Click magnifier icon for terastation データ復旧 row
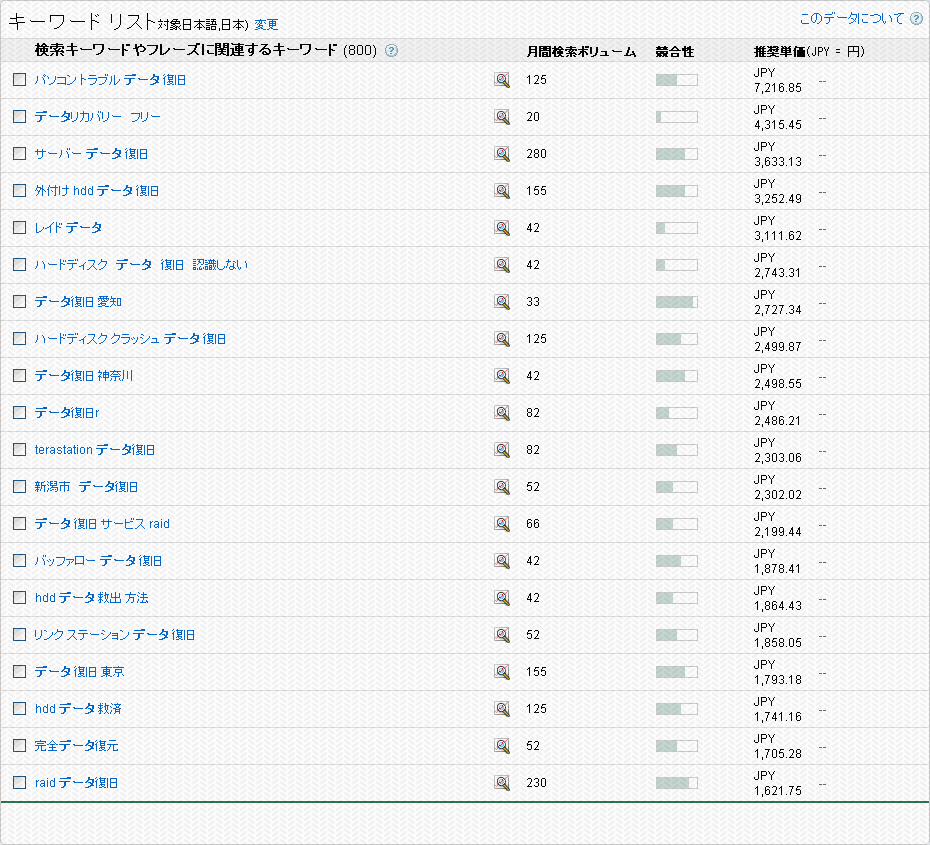Viewport: 930px width, 845px height. tap(502, 450)
